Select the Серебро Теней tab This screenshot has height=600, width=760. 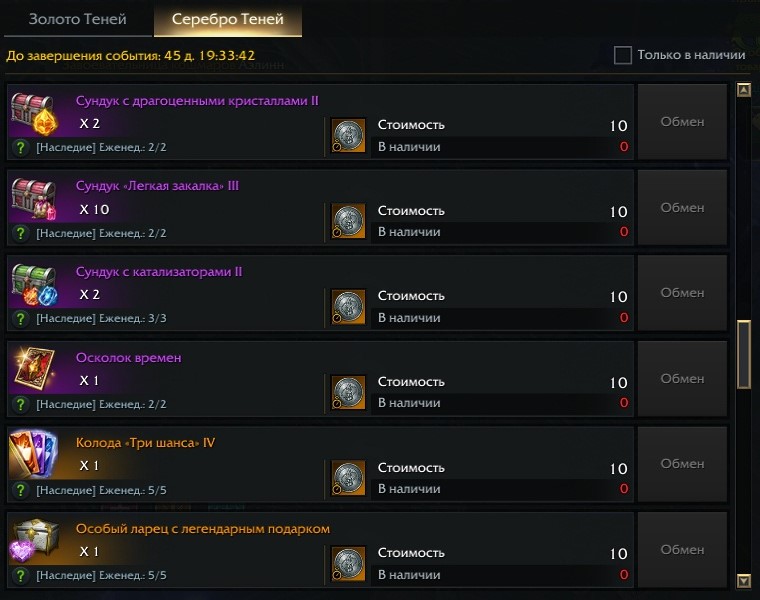[x=227, y=19]
